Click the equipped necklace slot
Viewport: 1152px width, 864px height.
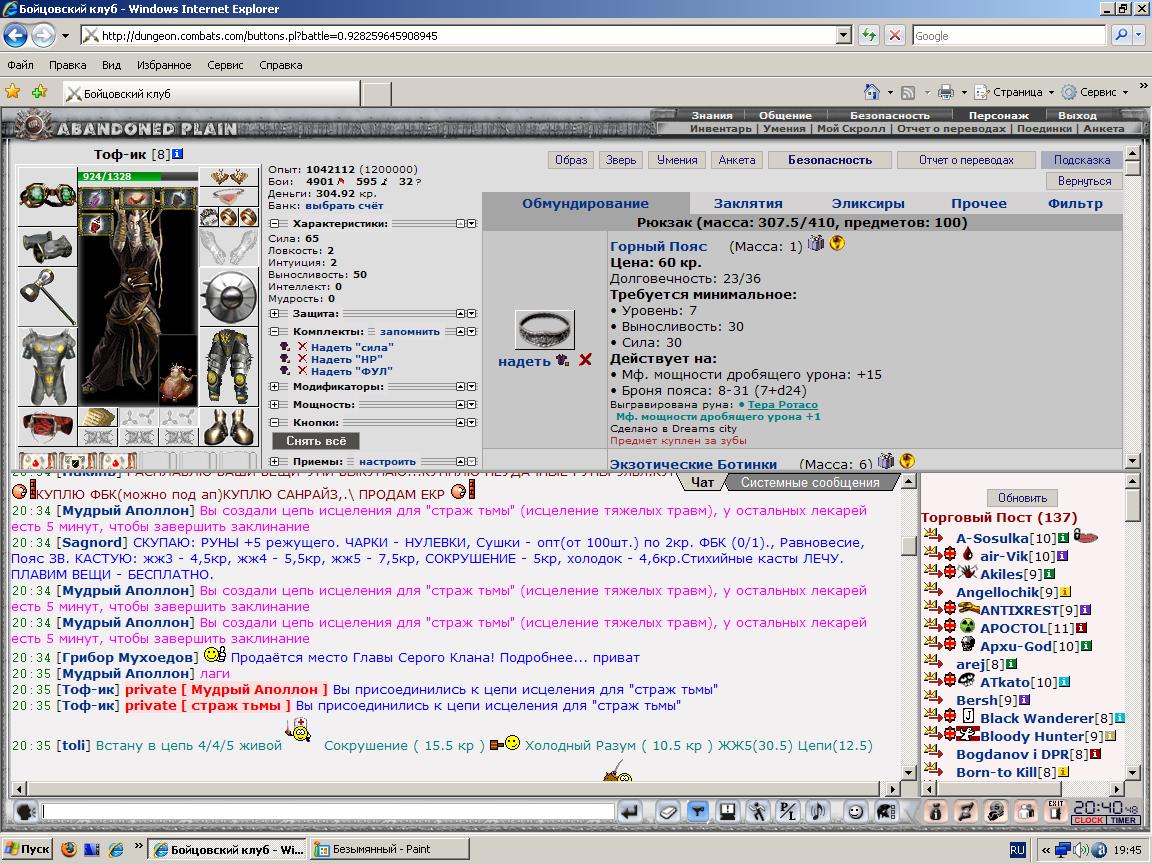point(228,196)
